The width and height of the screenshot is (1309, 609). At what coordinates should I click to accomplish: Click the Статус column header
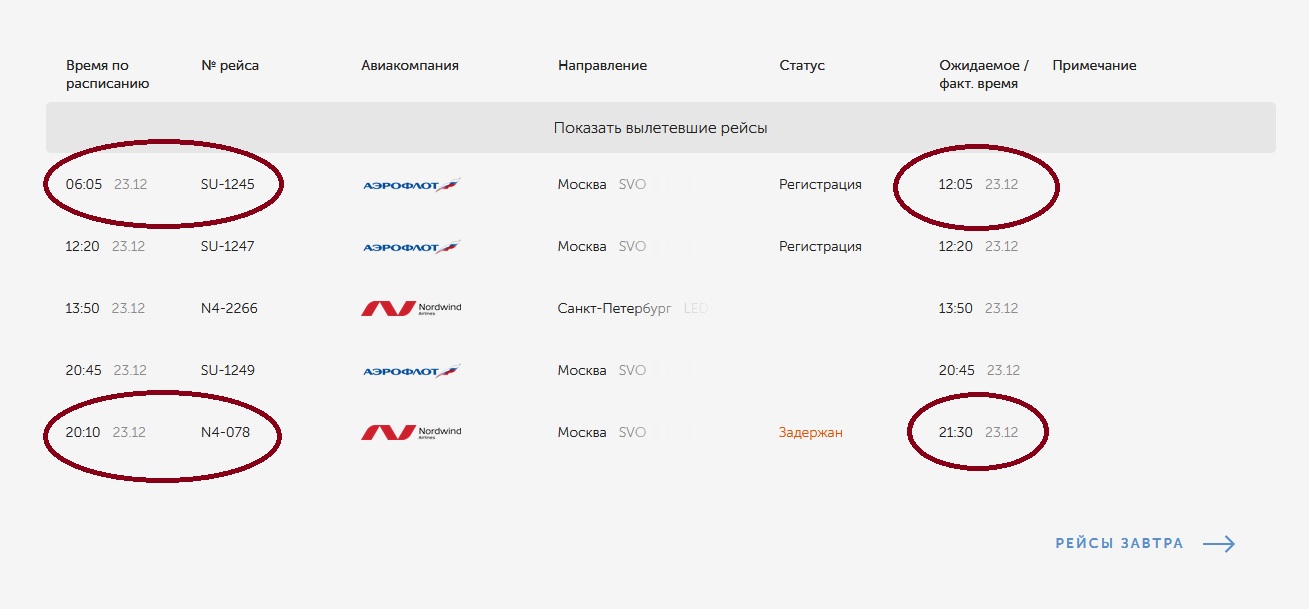802,66
